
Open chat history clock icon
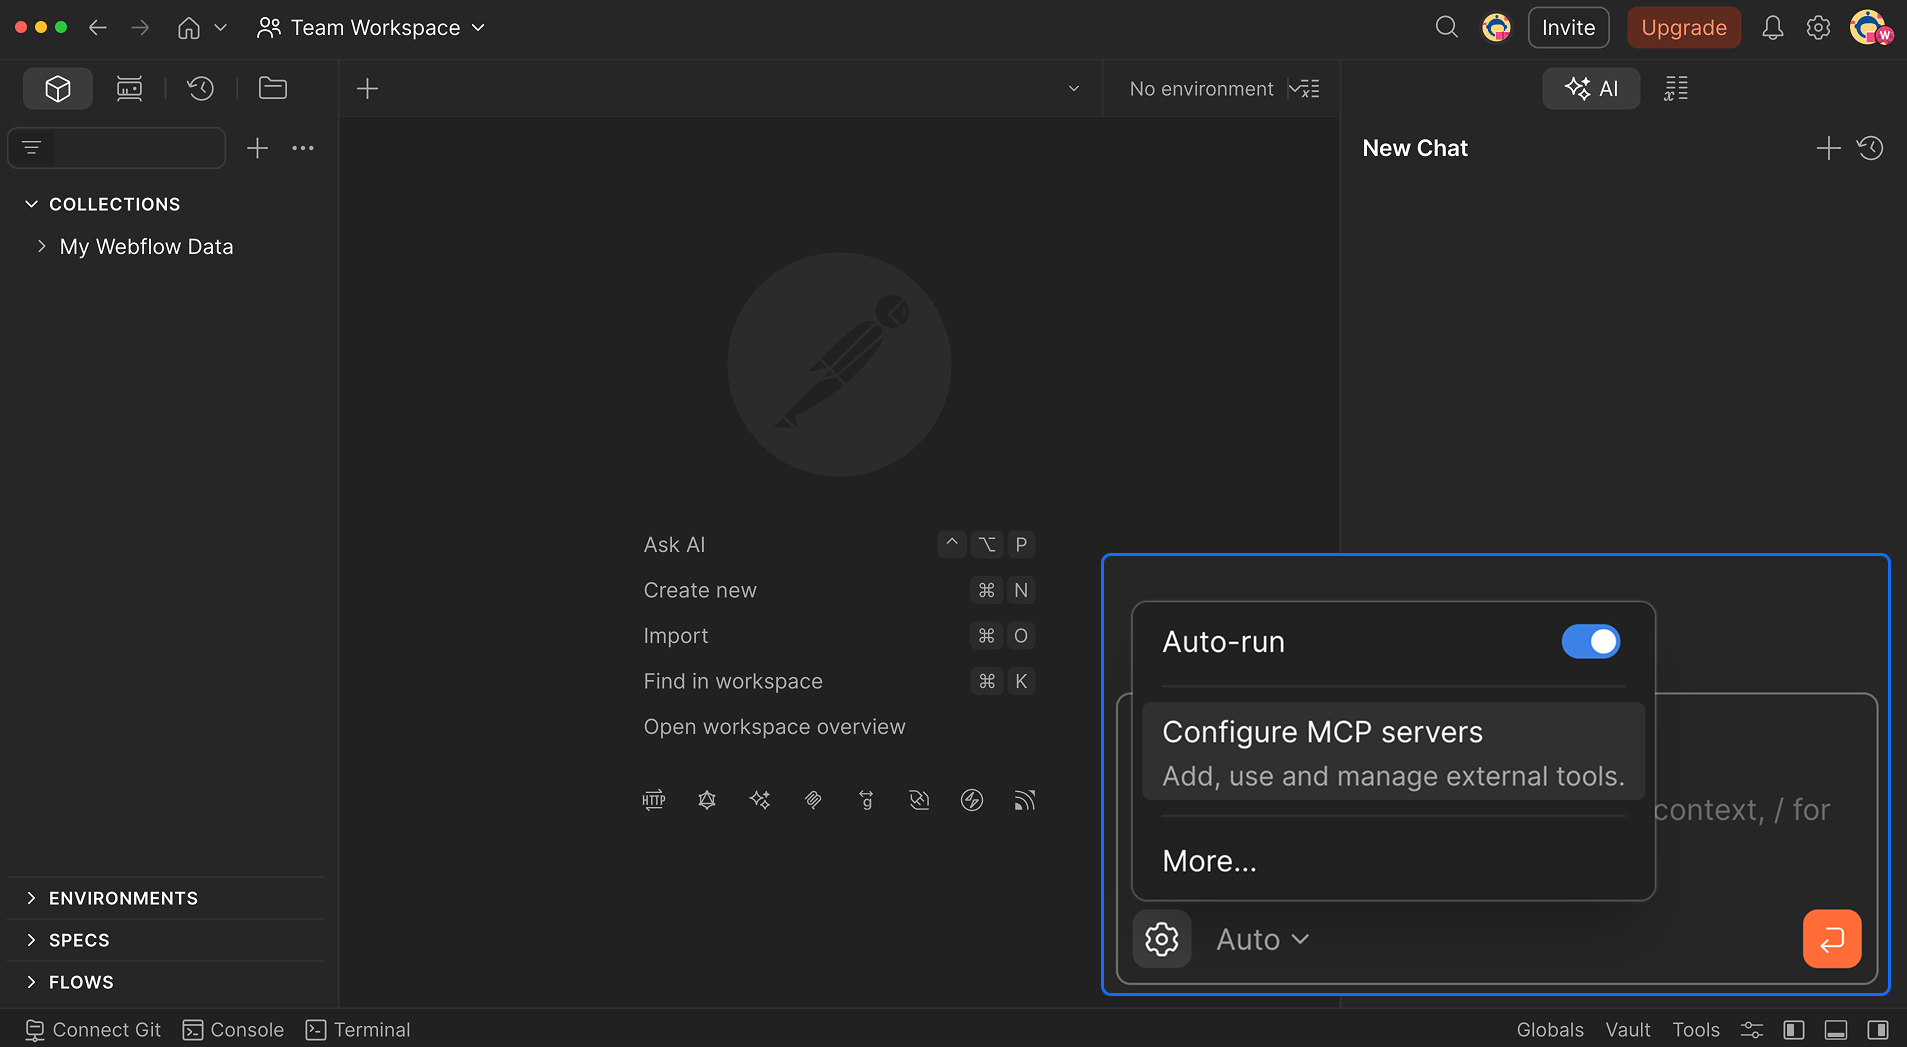coord(1870,148)
